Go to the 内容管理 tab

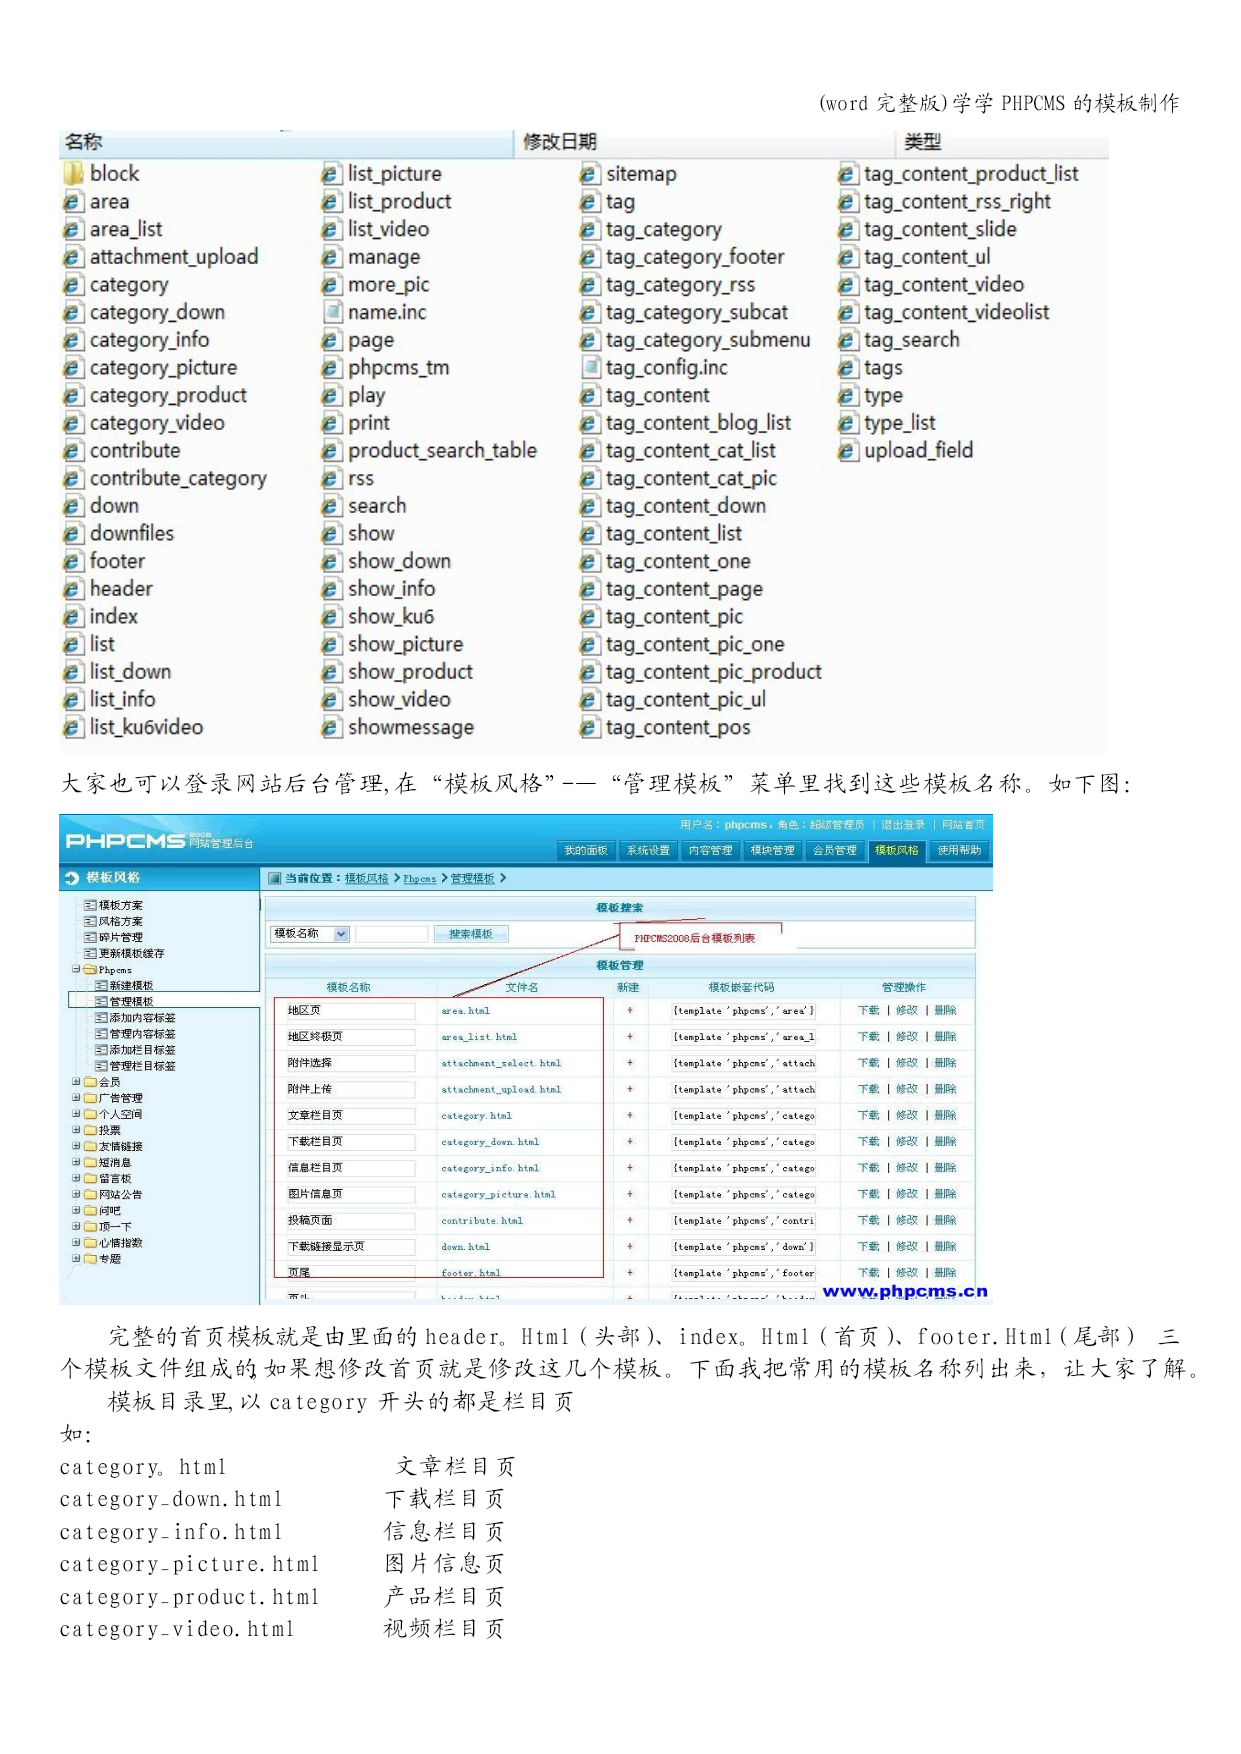coord(710,850)
